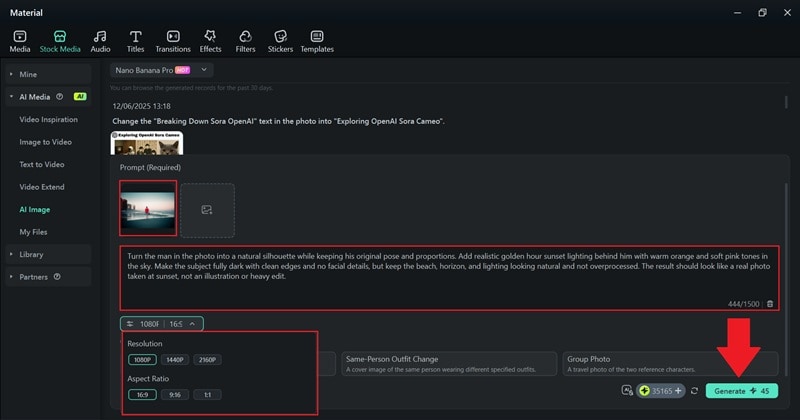This screenshot has width=800, height=420.
Task: Add credits via 35165 plus button
Action: pos(678,391)
